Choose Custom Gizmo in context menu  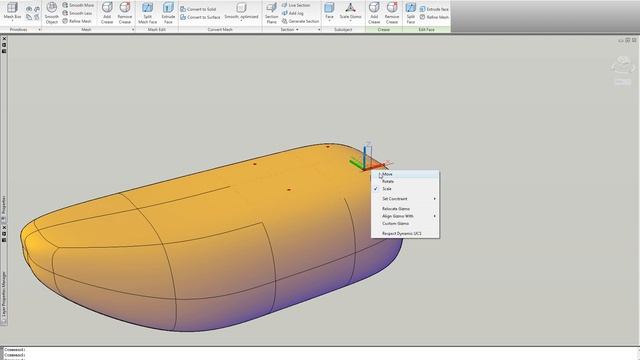click(405, 224)
